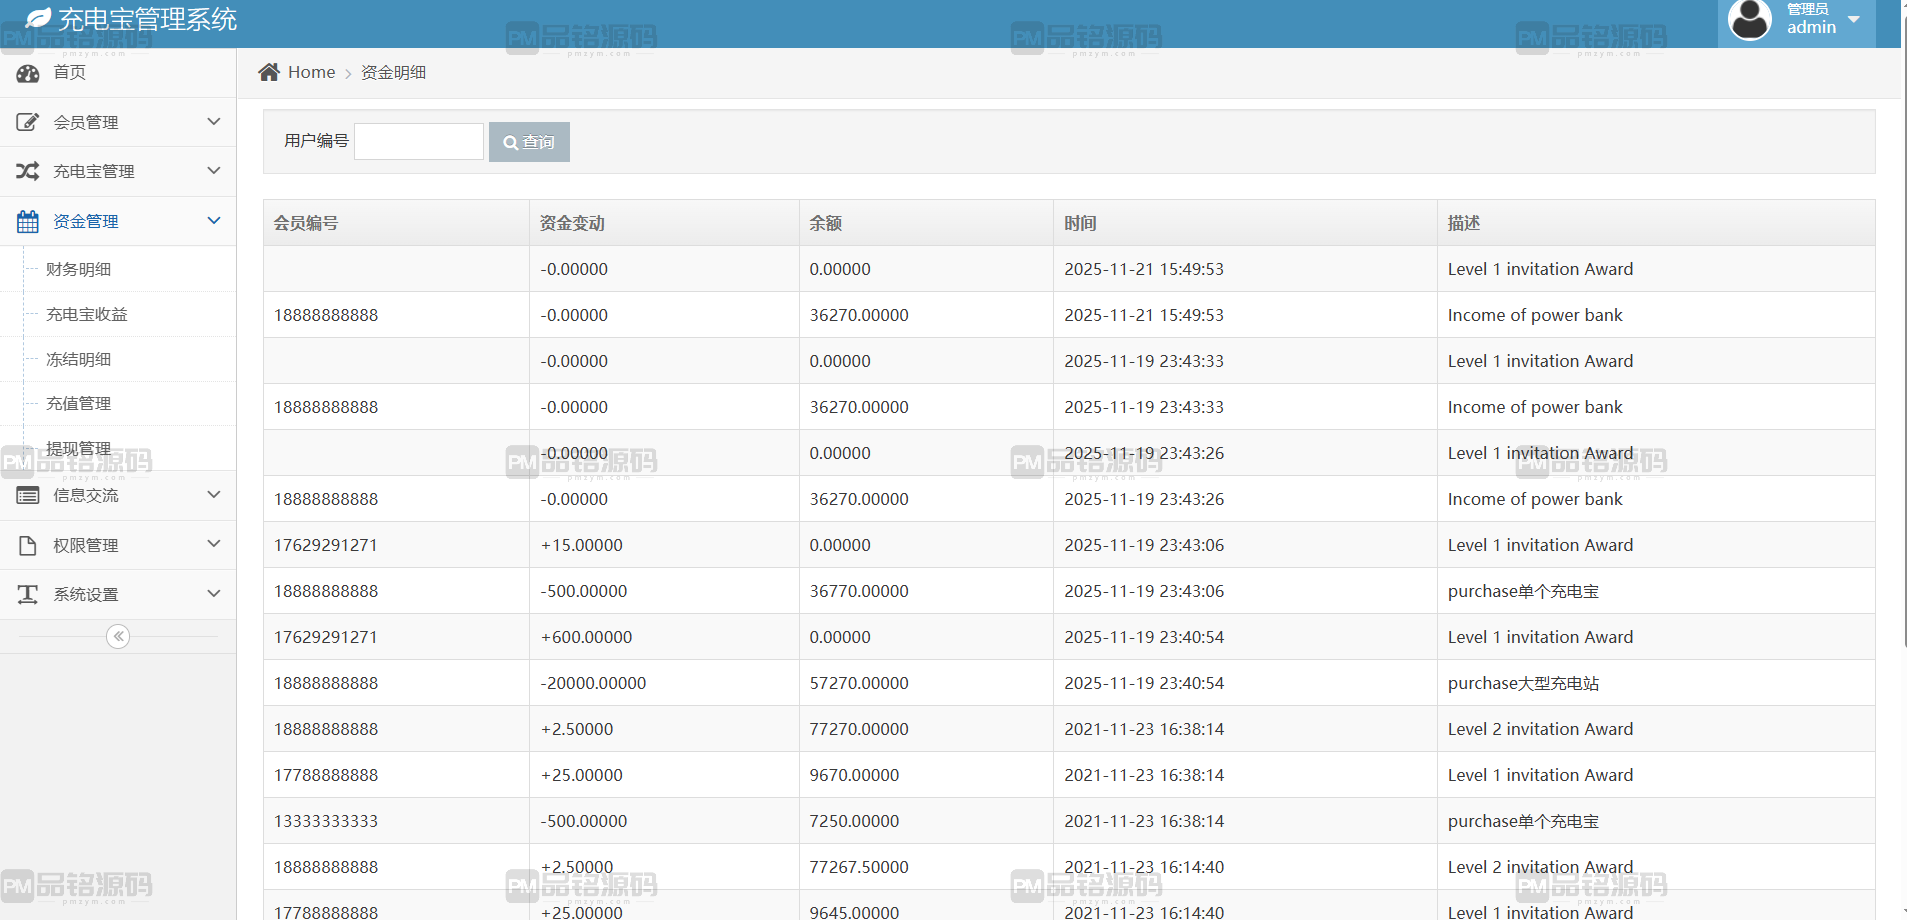Image resolution: width=1907 pixels, height=920 pixels.
Task: Click the 系统设置 text-size icon
Action: pos(28,594)
